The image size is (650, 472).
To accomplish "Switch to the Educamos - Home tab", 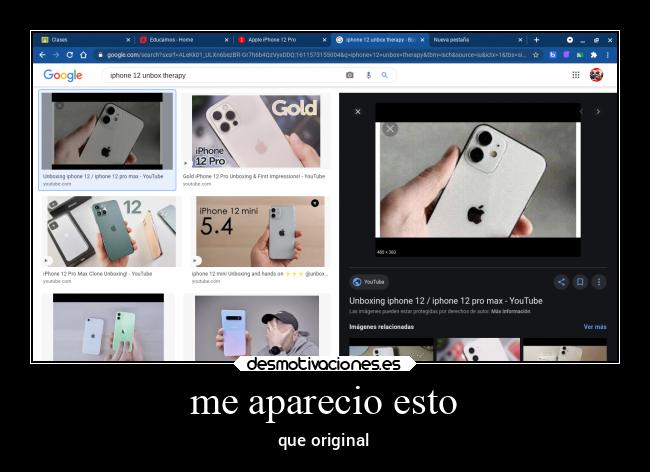I will click(x=182, y=40).
